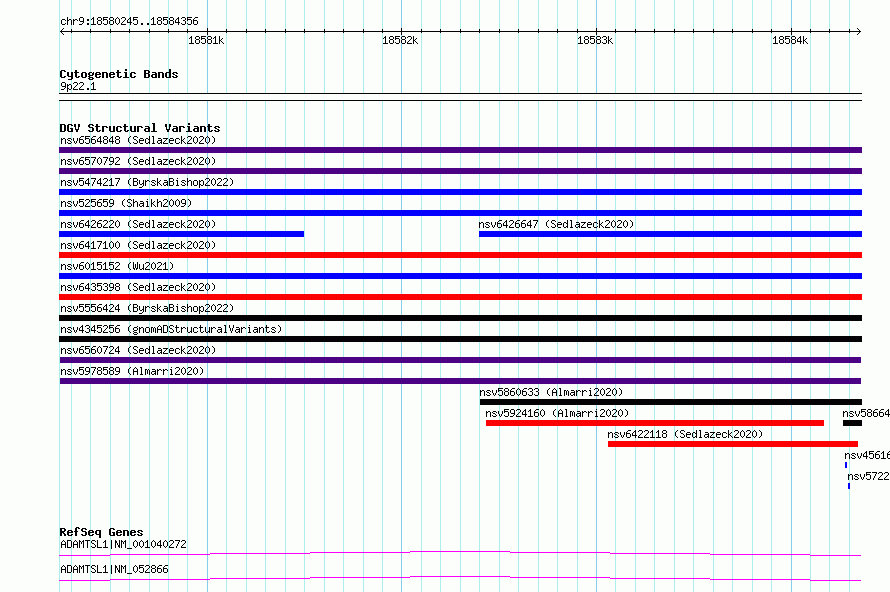Click the magenta ADAMTSL1 NM_001040272 gene line
This screenshot has height=592, width=890.
[x=460, y=553]
